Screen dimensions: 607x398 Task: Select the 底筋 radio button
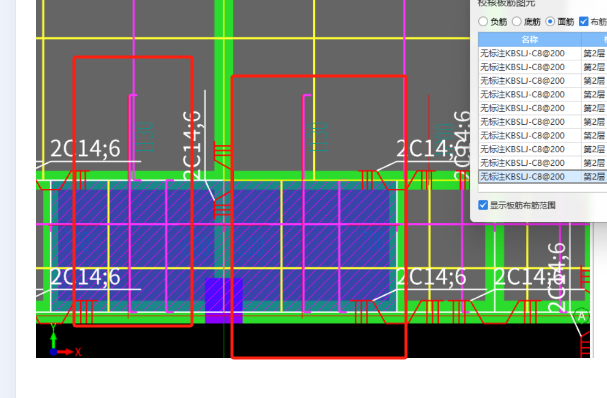click(516, 22)
